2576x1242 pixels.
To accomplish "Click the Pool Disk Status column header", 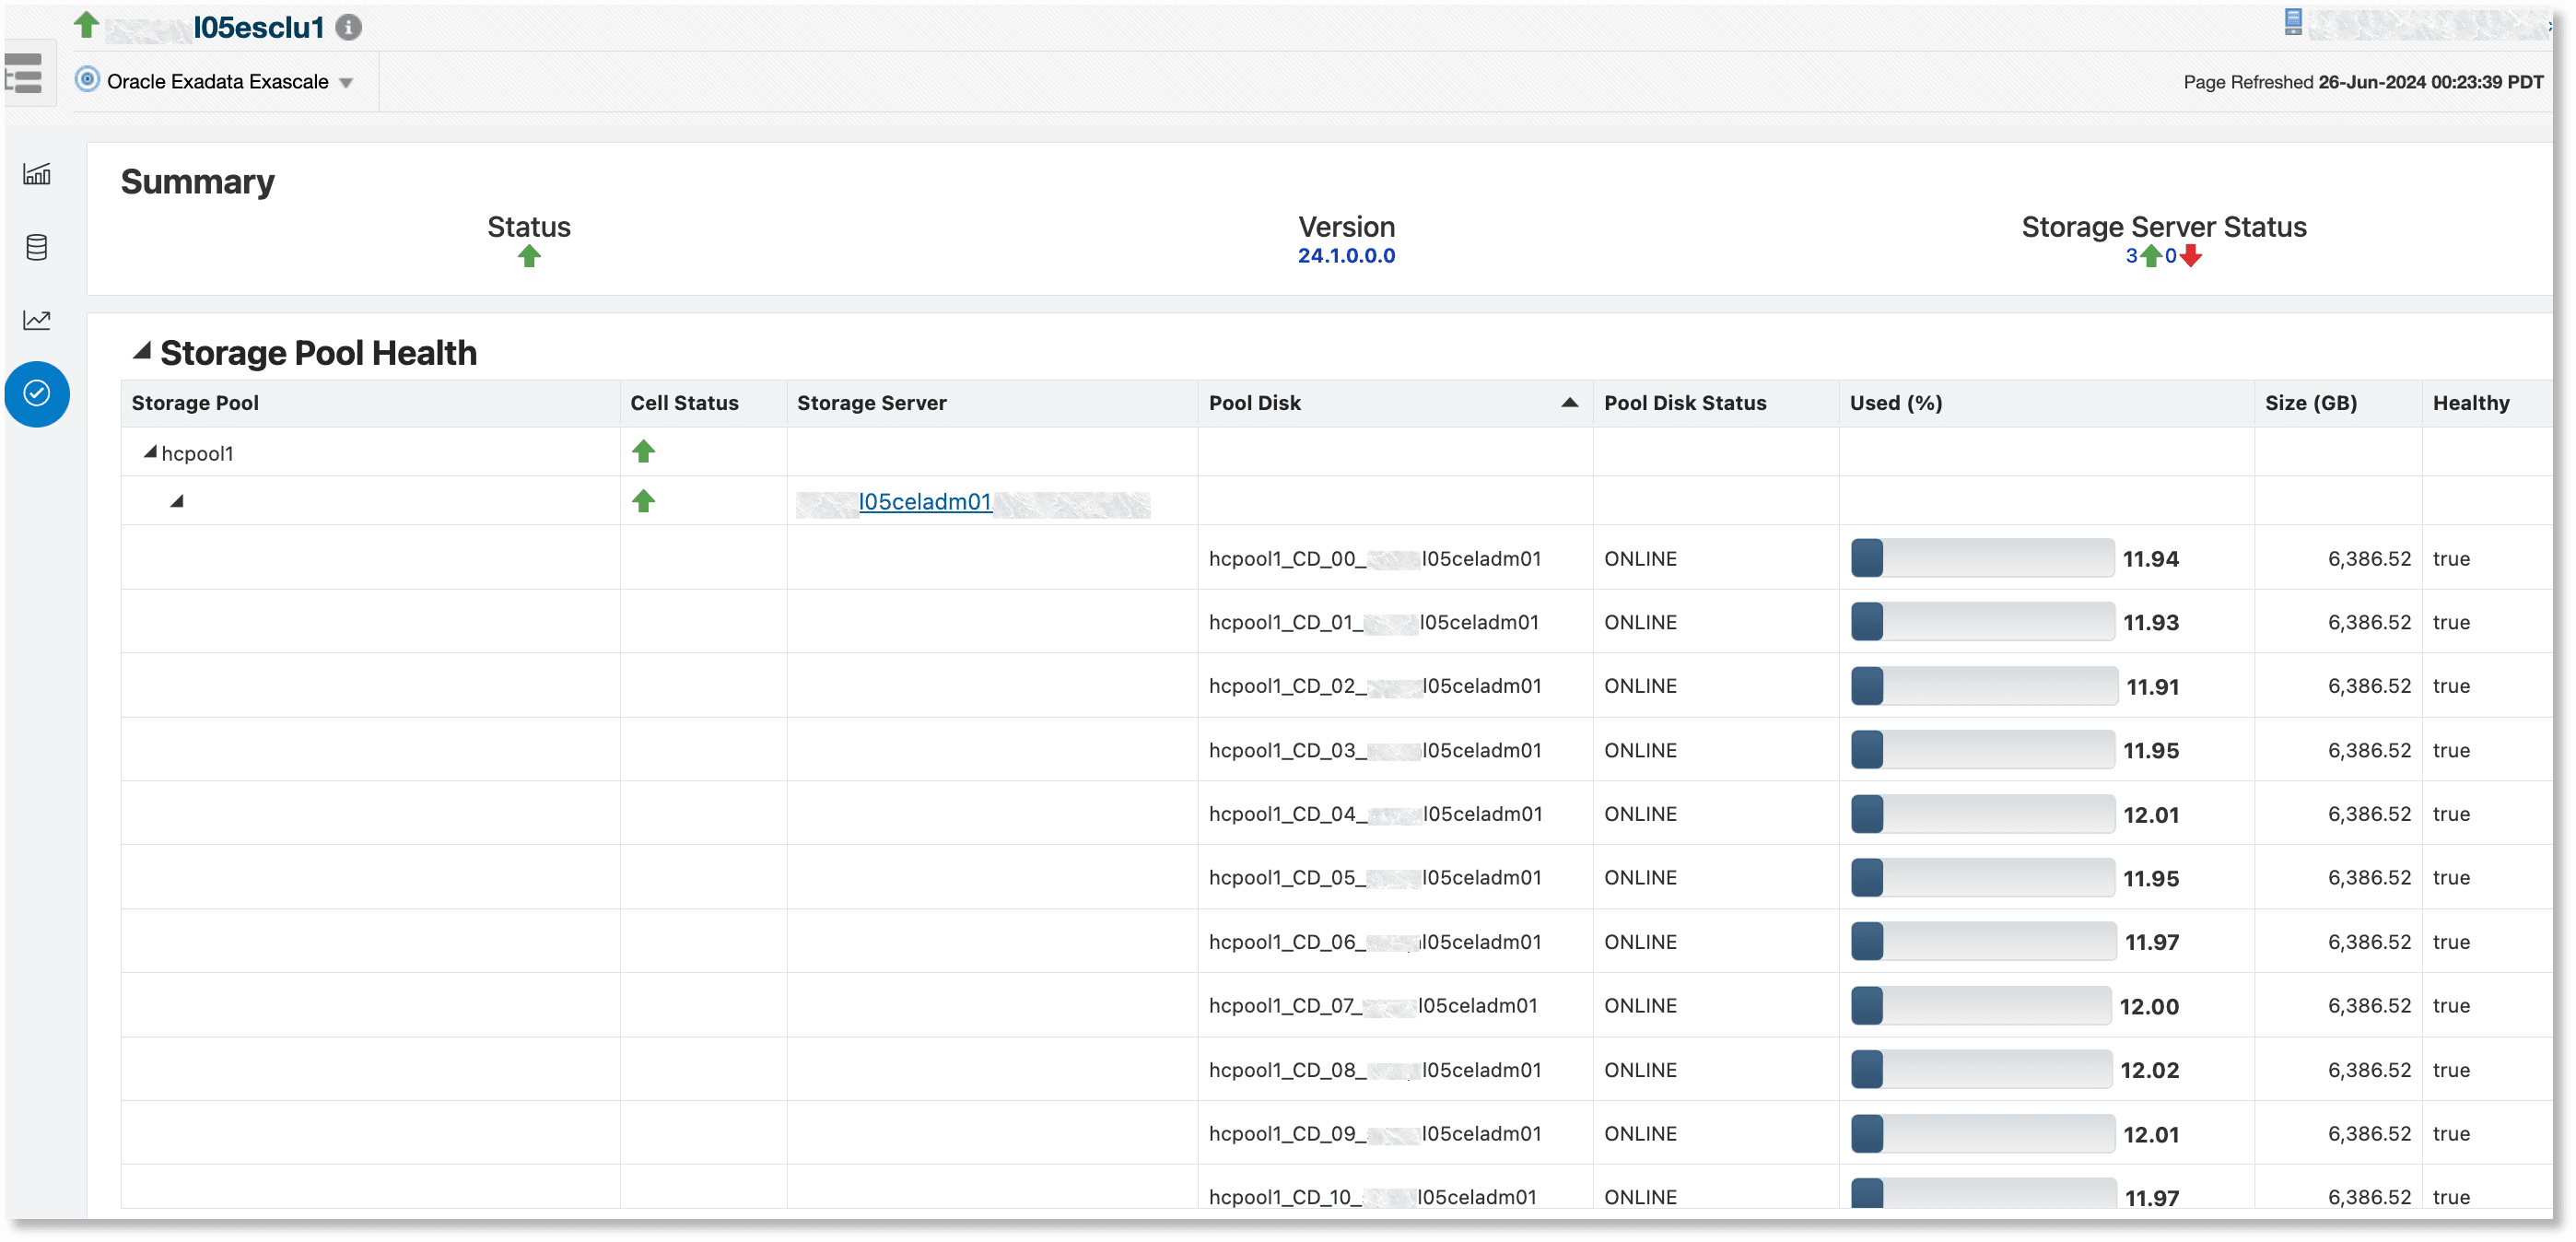I will pos(1684,403).
